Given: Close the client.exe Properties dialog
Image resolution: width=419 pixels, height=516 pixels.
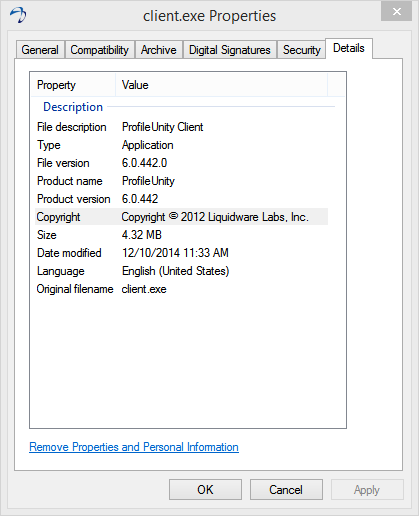Looking at the screenshot, I should coord(396,12).
